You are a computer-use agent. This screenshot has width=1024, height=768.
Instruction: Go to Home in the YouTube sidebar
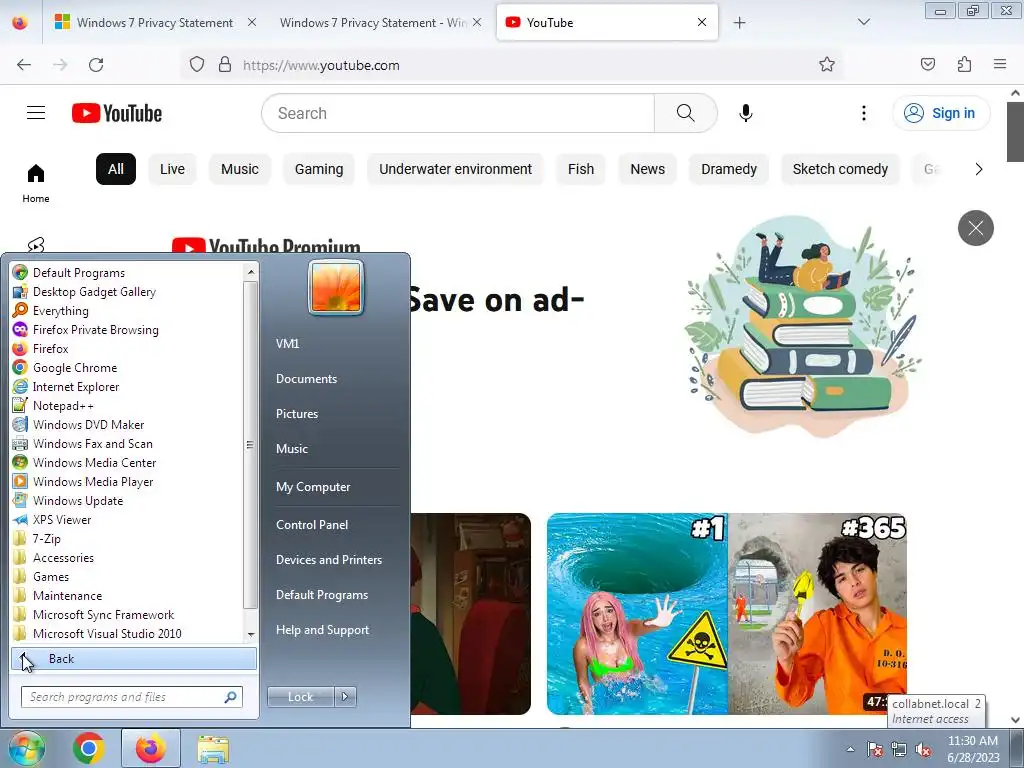click(x=36, y=183)
